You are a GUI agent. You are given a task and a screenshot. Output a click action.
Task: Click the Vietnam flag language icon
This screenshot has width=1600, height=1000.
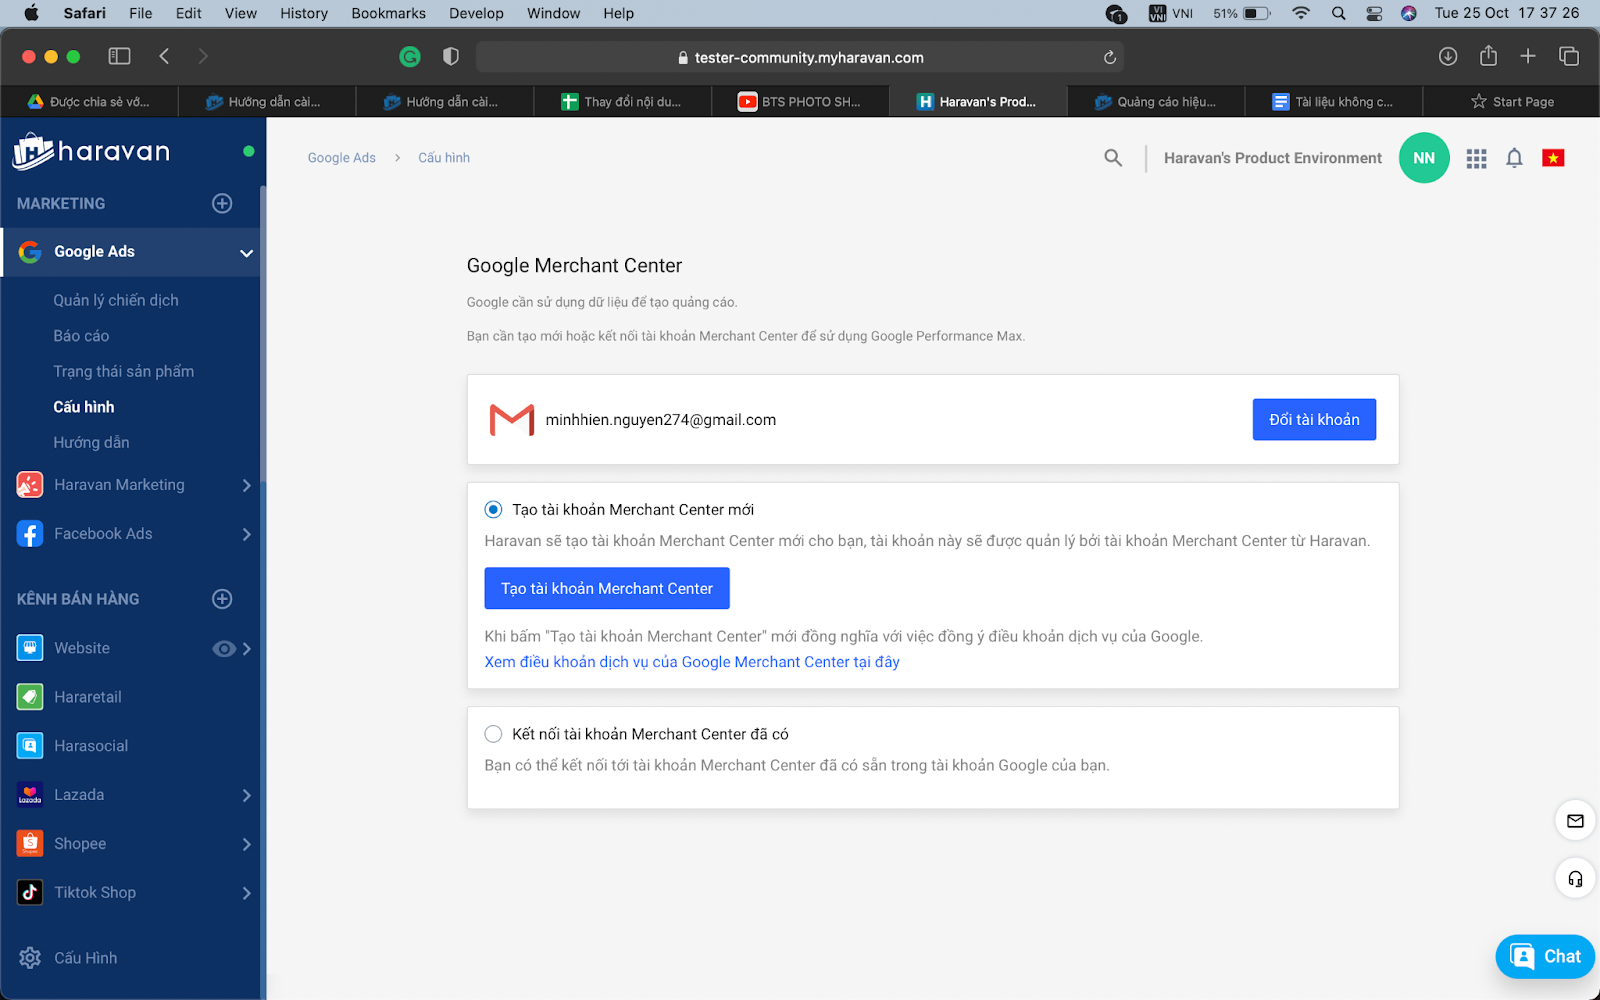(1552, 158)
